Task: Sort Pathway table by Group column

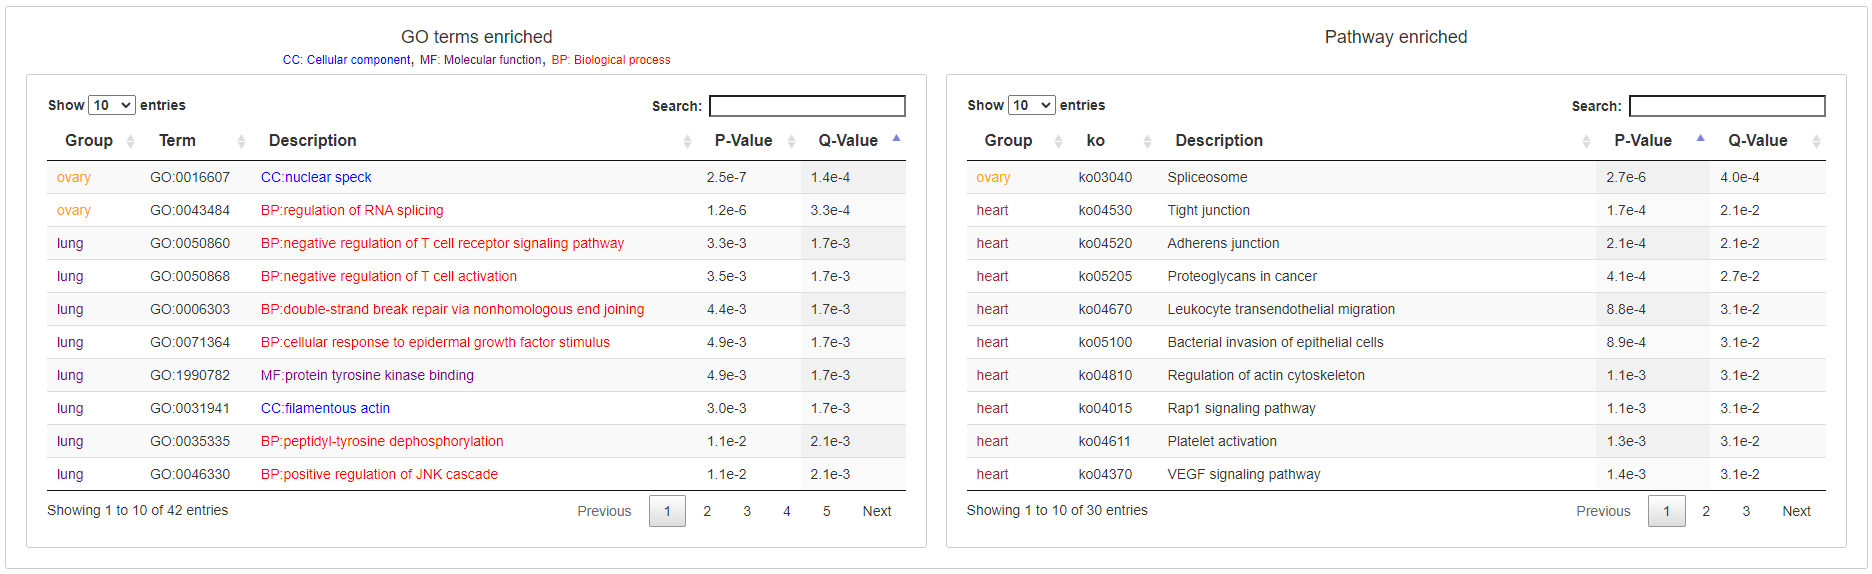Action: 1018,141
